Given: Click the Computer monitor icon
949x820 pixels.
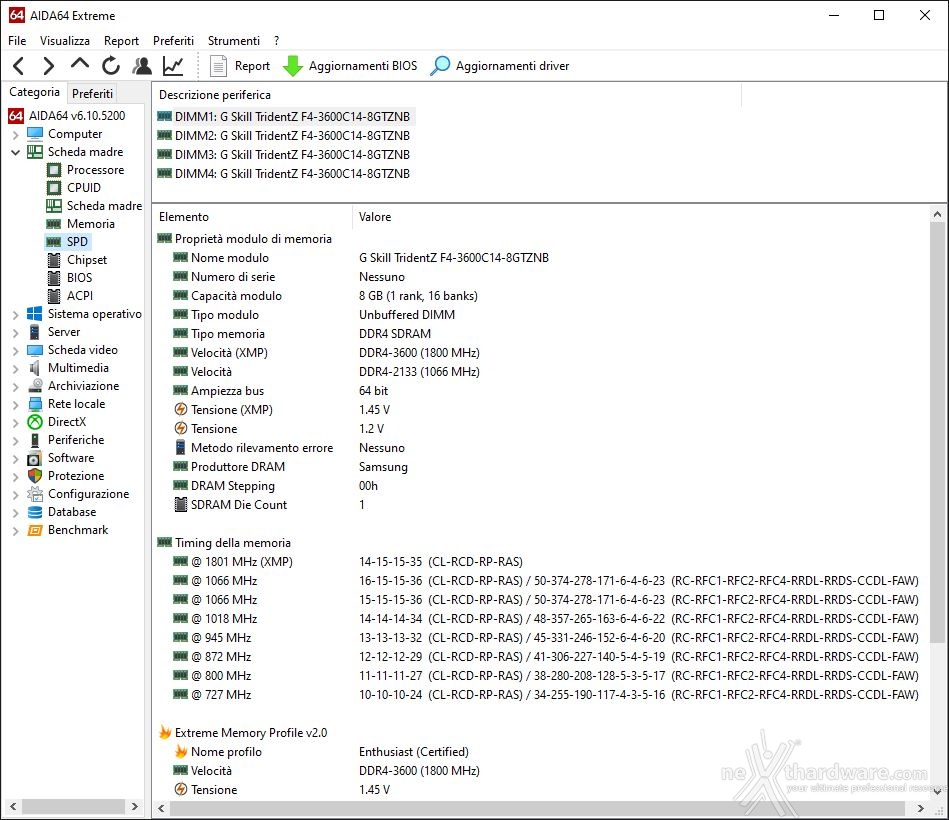Looking at the screenshot, I should [x=35, y=134].
